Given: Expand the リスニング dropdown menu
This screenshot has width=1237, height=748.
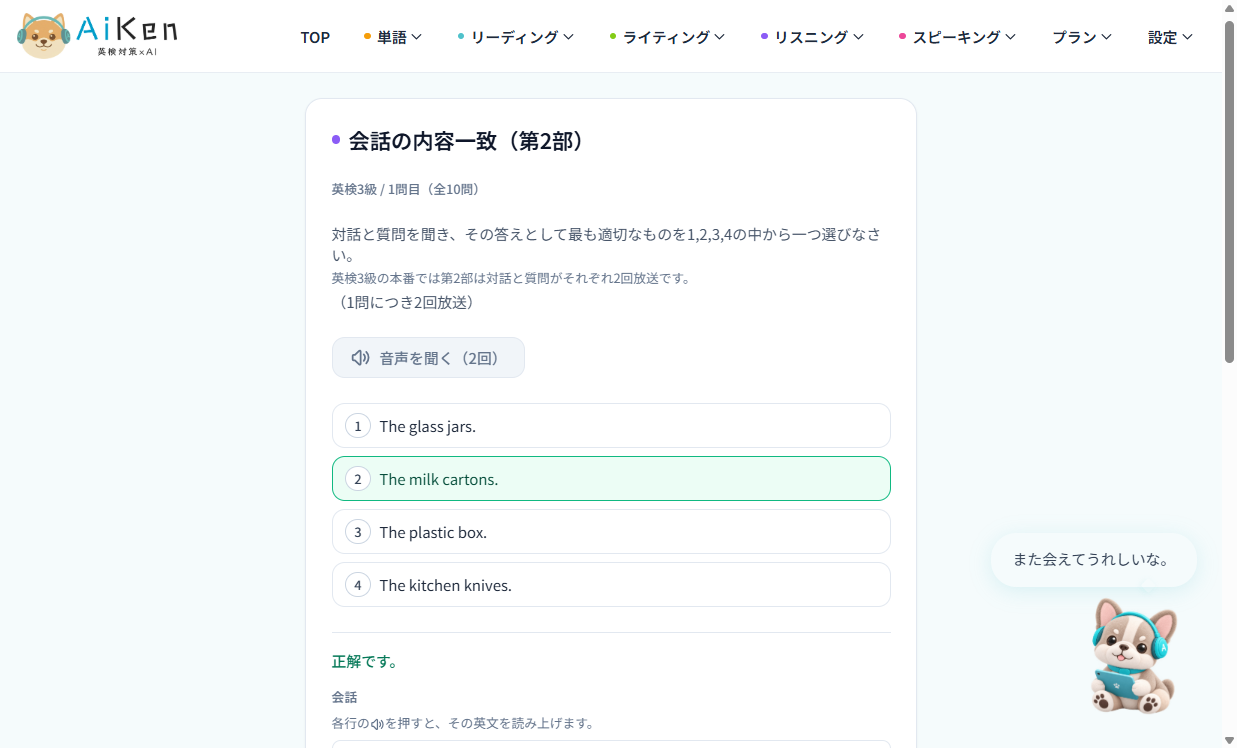Looking at the screenshot, I should pyautogui.click(x=812, y=37).
